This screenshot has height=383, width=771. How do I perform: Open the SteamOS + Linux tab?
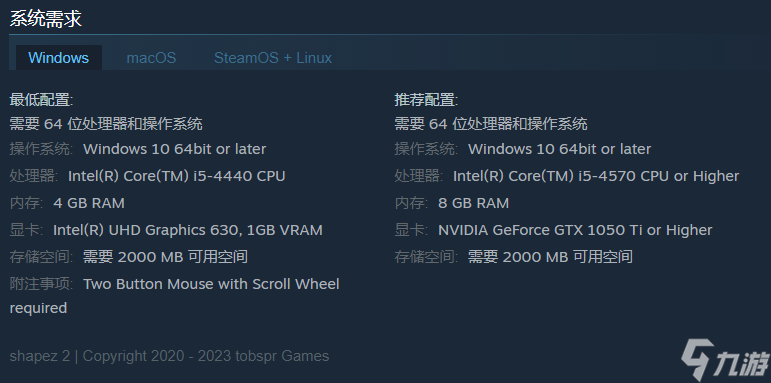(x=273, y=58)
